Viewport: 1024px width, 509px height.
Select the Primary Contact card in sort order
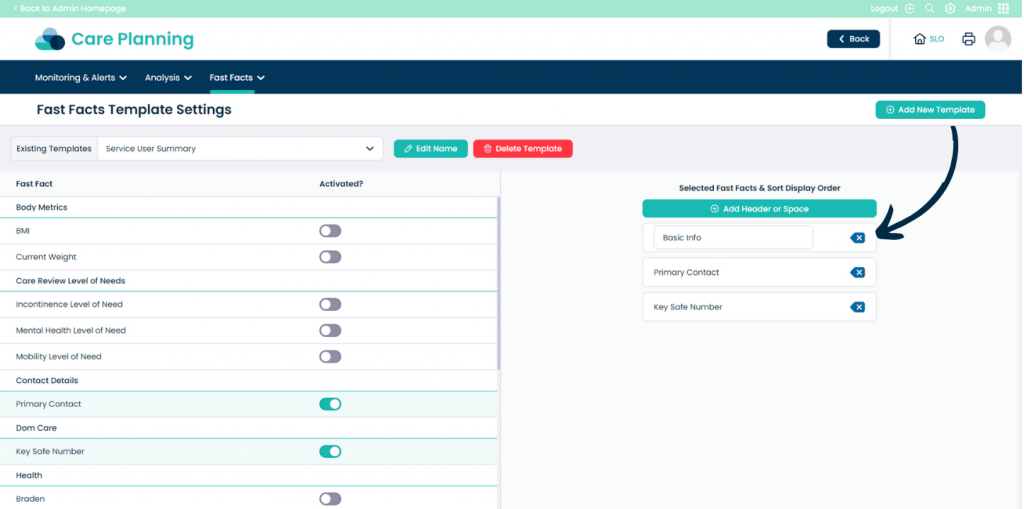pos(759,272)
